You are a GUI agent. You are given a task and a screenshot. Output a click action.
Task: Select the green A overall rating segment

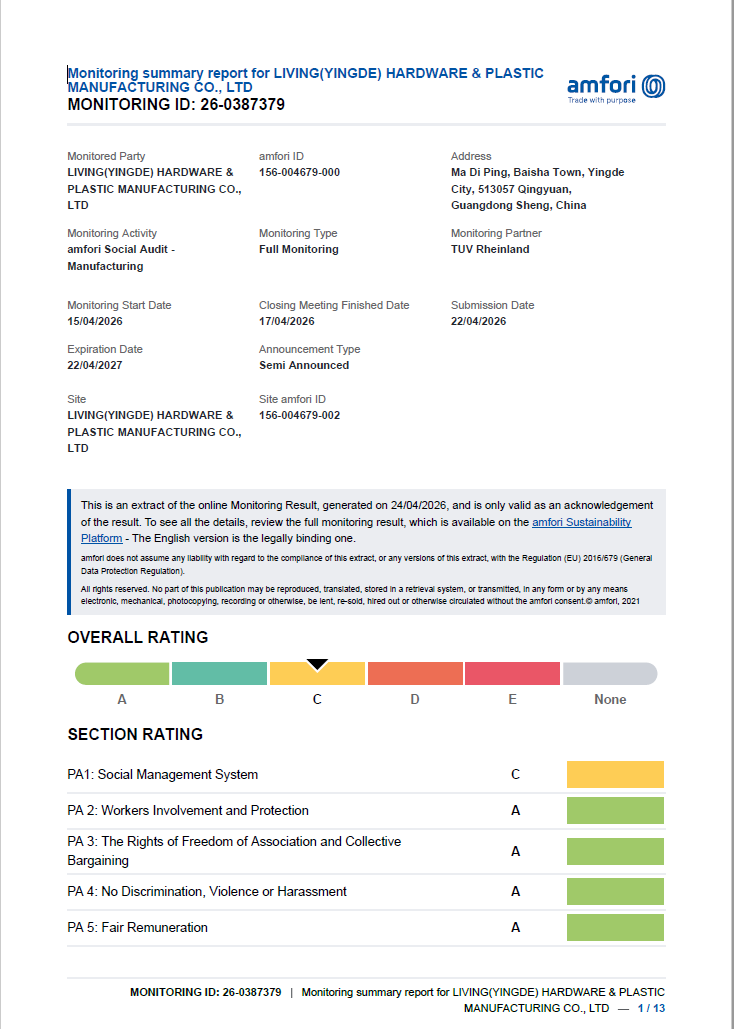pyautogui.click(x=122, y=673)
